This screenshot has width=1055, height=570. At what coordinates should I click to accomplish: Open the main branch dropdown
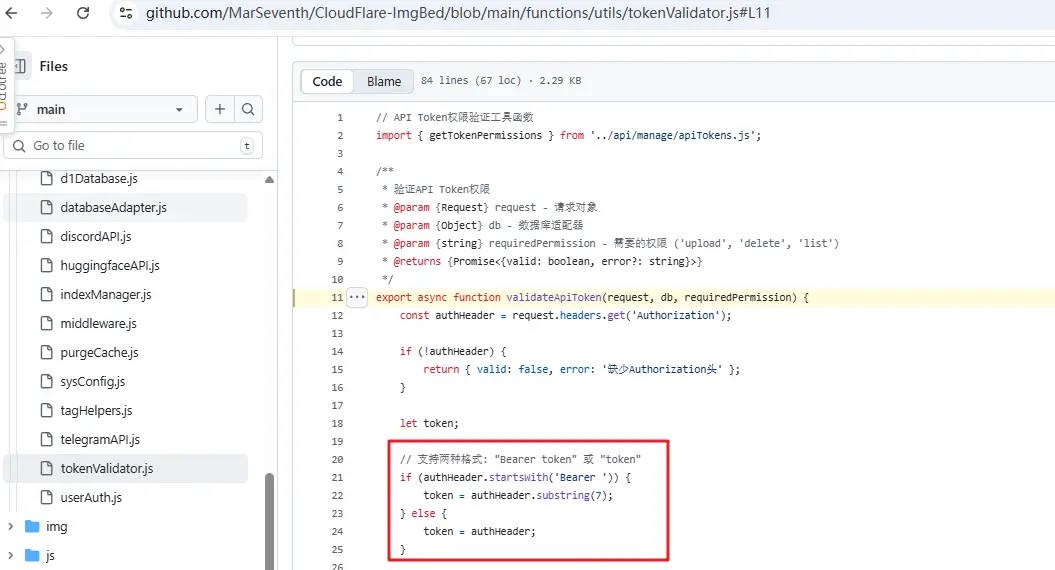pyautogui.click(x=102, y=110)
